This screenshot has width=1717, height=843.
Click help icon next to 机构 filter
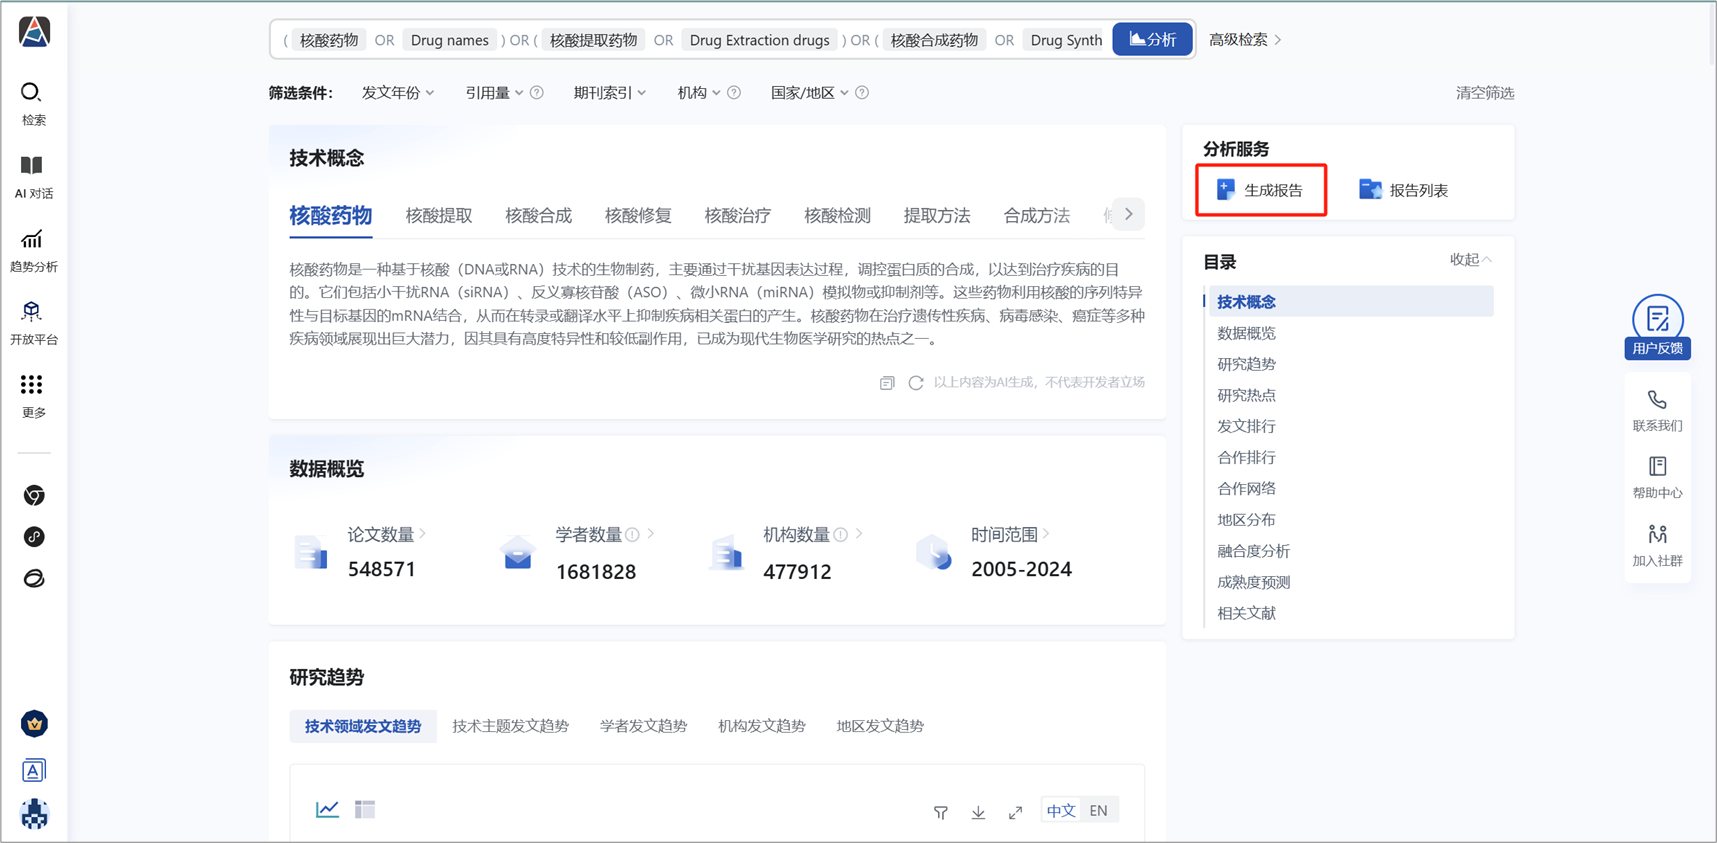(x=734, y=93)
